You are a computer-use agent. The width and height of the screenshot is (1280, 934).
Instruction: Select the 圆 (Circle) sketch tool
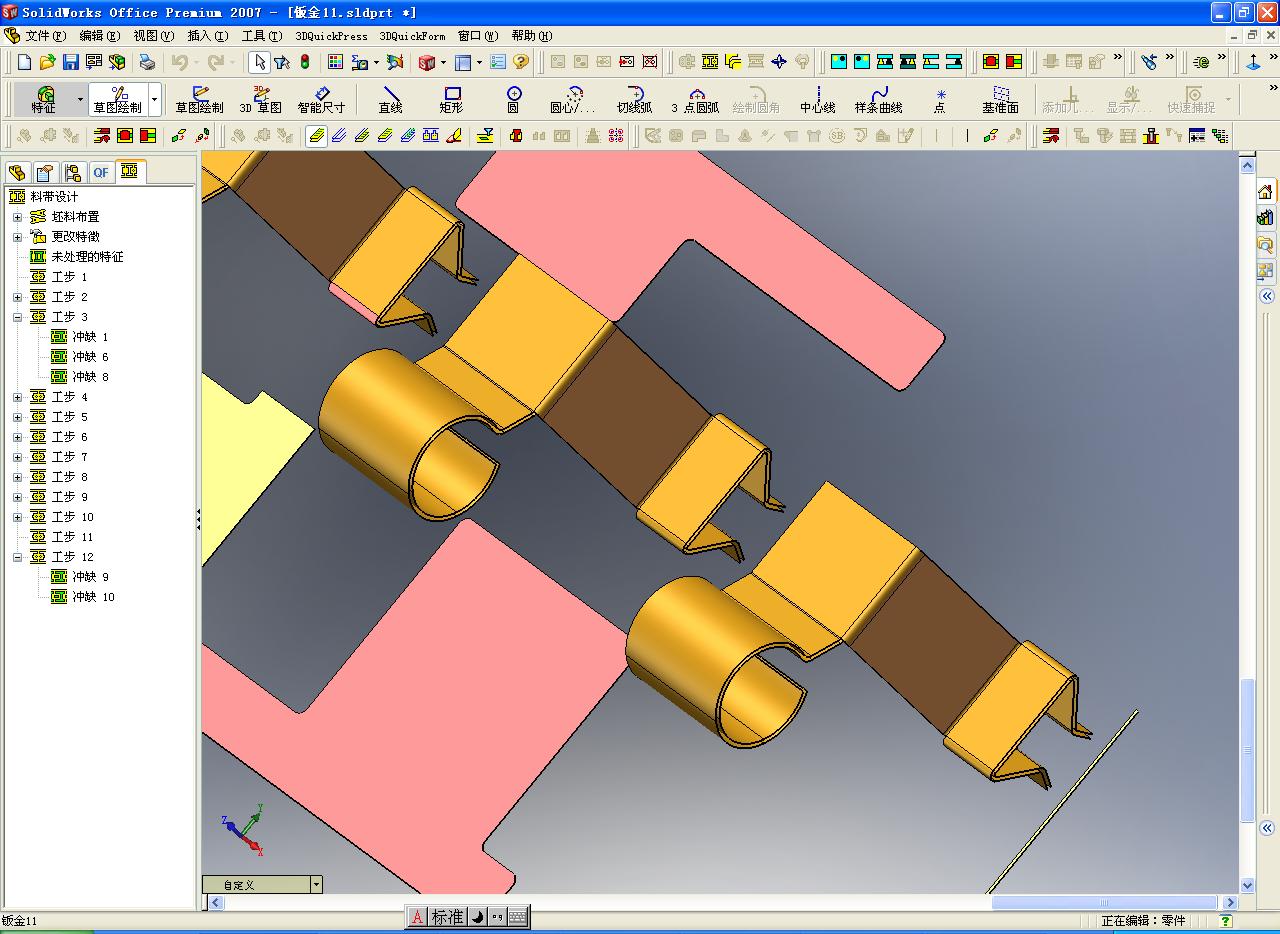point(513,100)
